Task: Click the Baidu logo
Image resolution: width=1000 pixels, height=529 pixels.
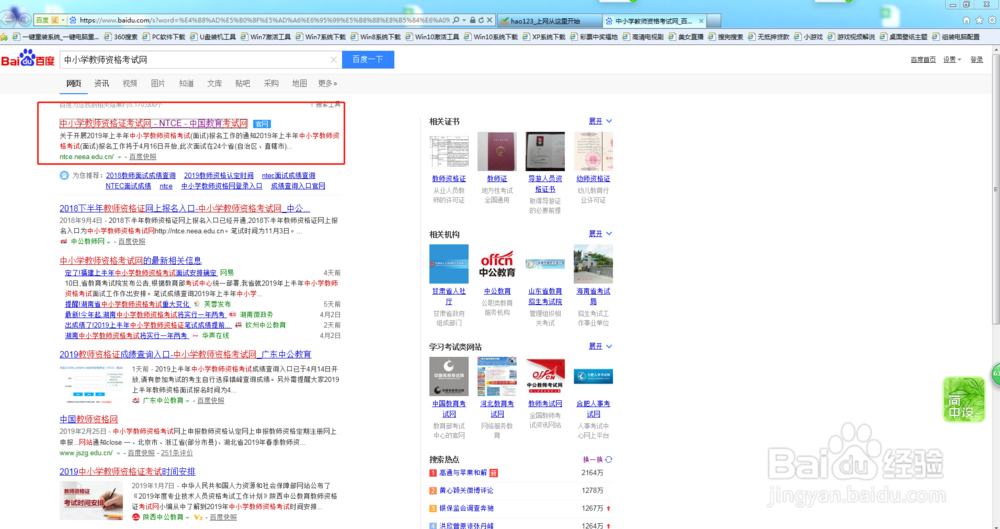Action: pyautogui.click(x=27, y=59)
